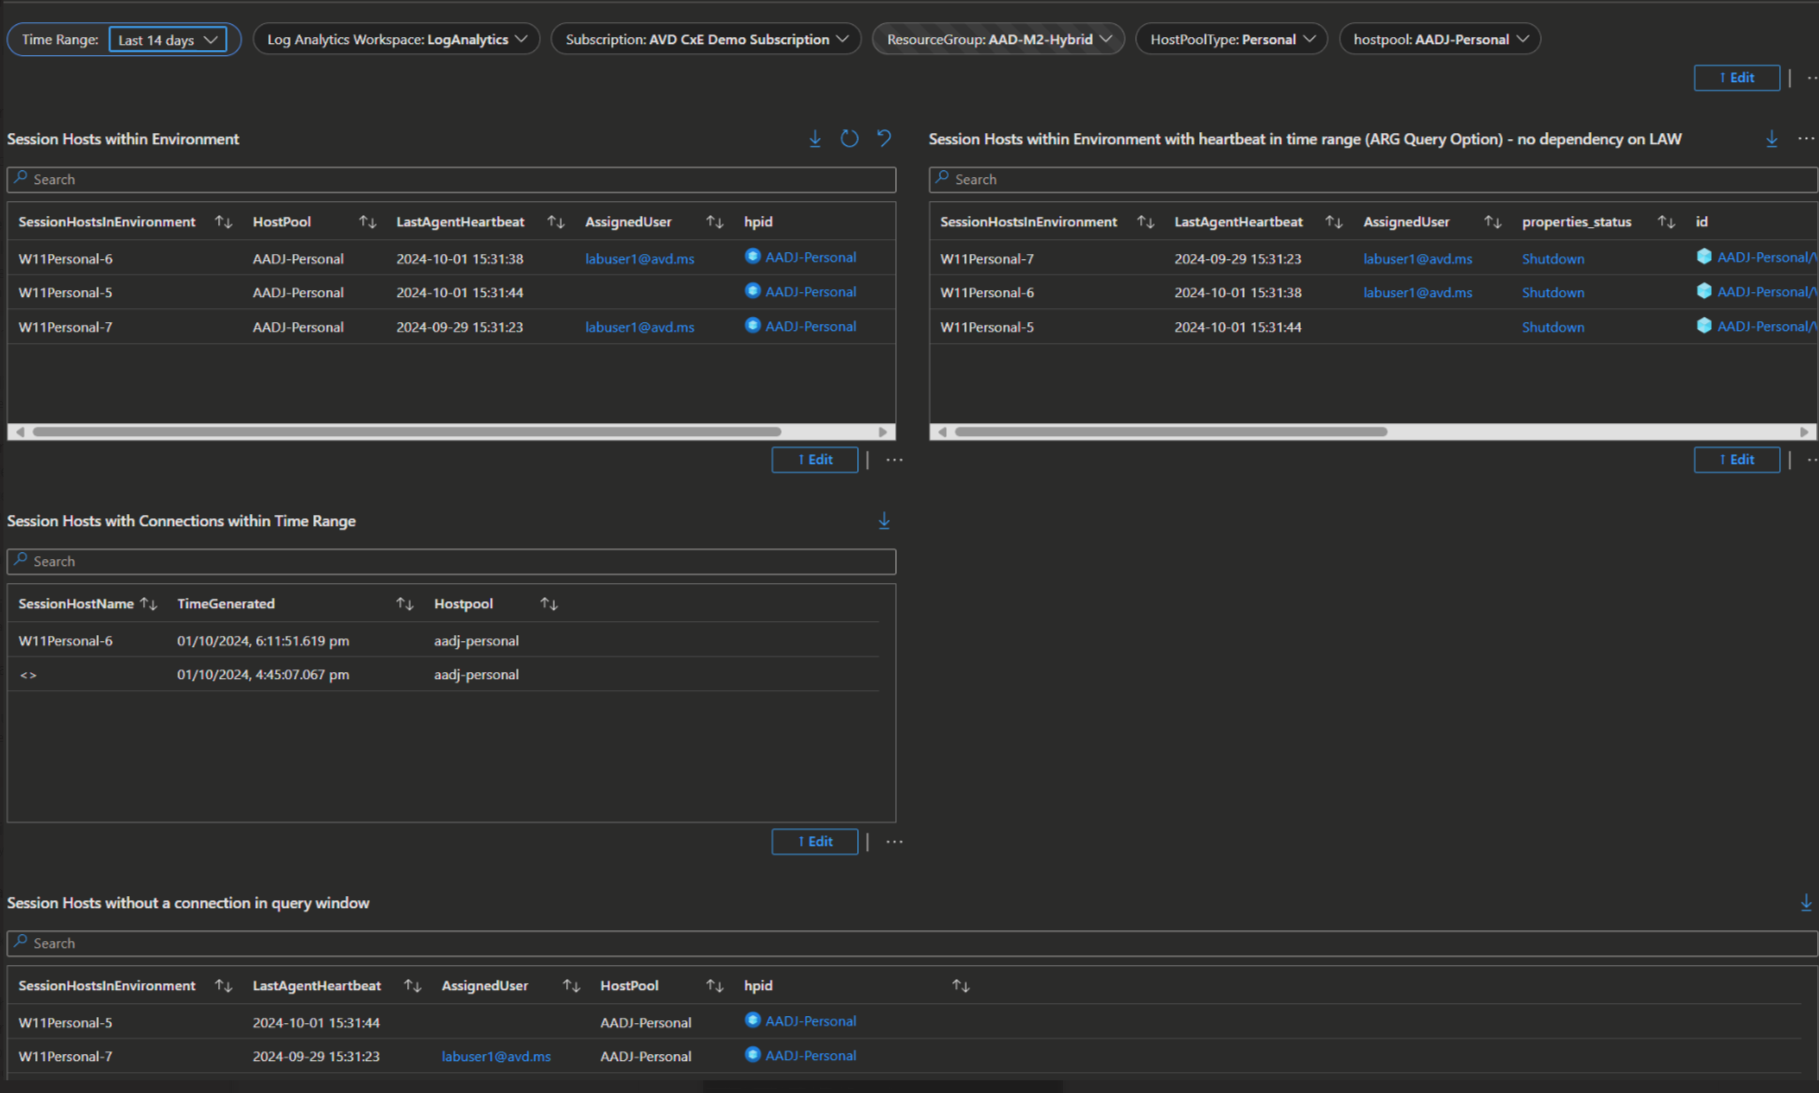The image size is (1819, 1093).
Task: Sort first table by LastAgentHeartbeat
Action: tap(556, 222)
